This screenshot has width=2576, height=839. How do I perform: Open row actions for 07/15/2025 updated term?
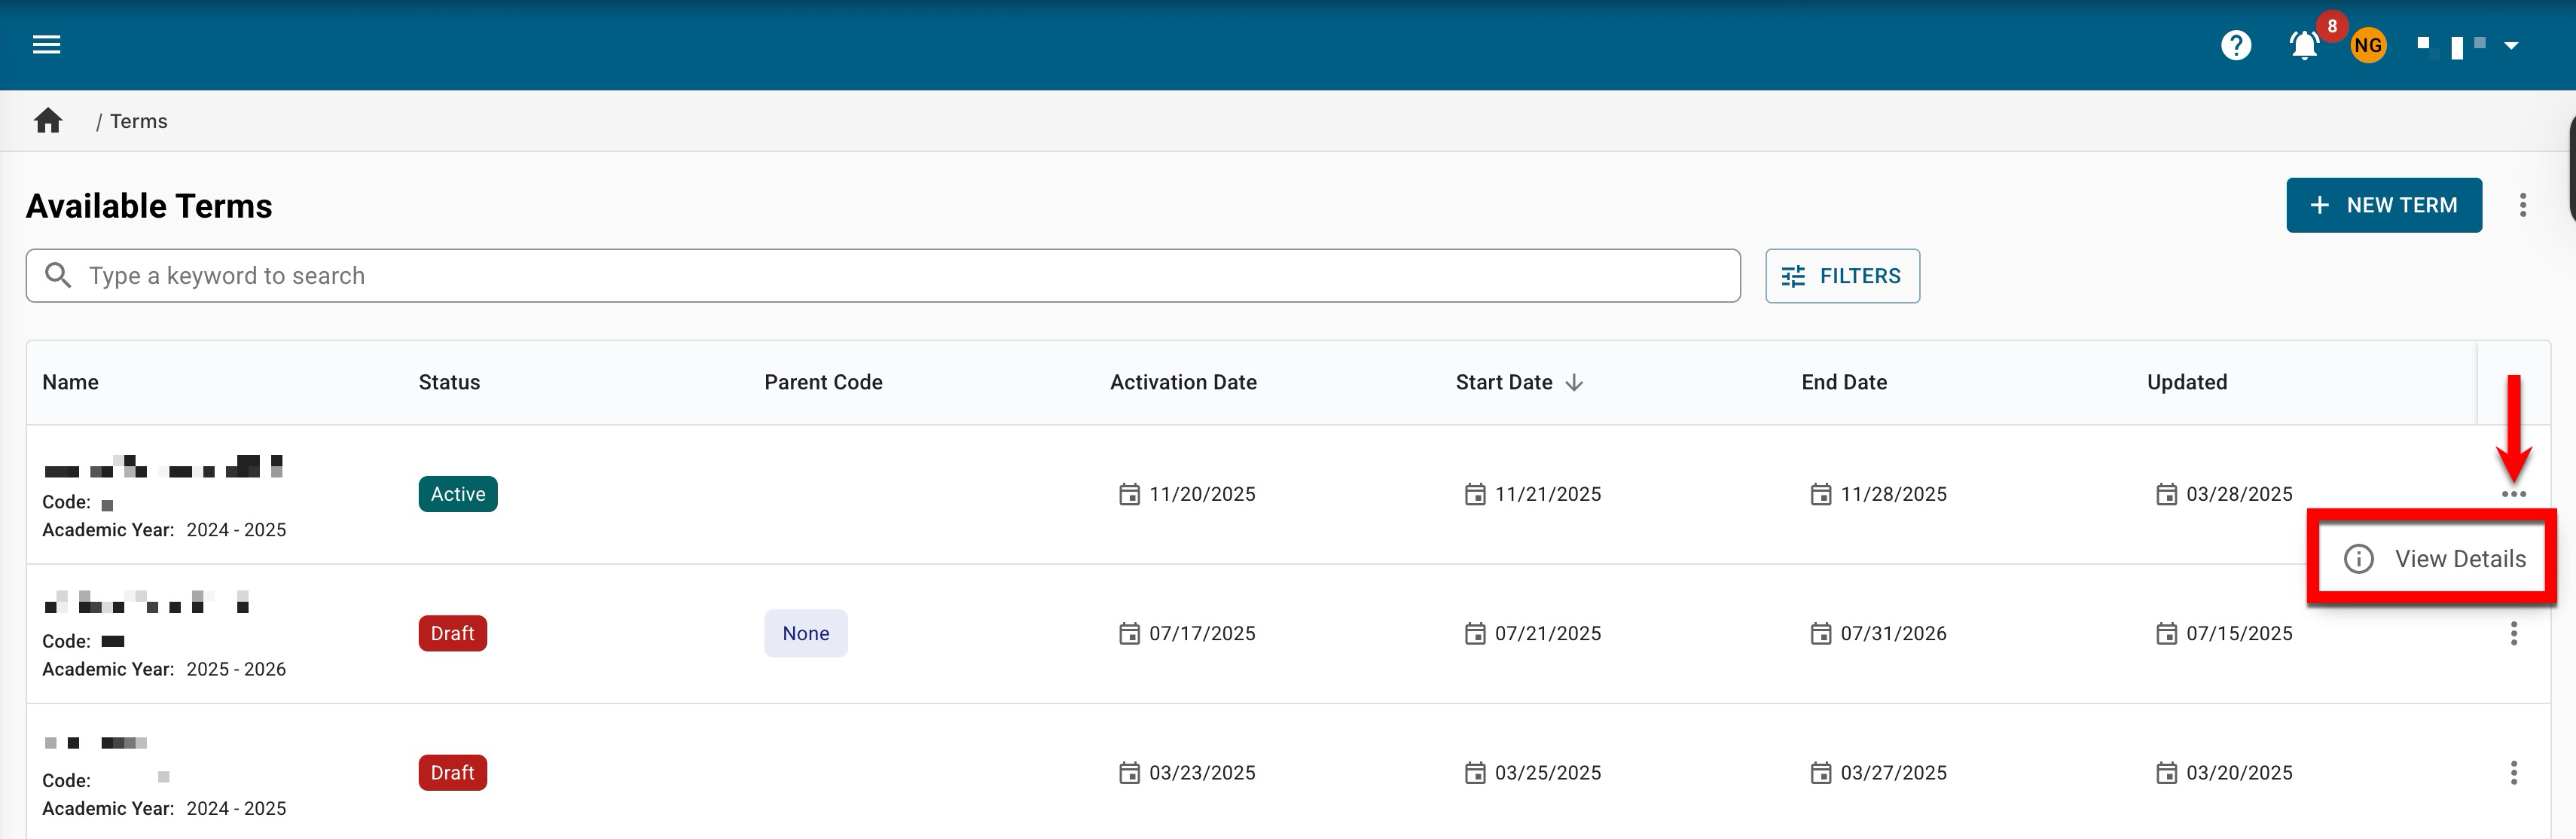click(2513, 633)
